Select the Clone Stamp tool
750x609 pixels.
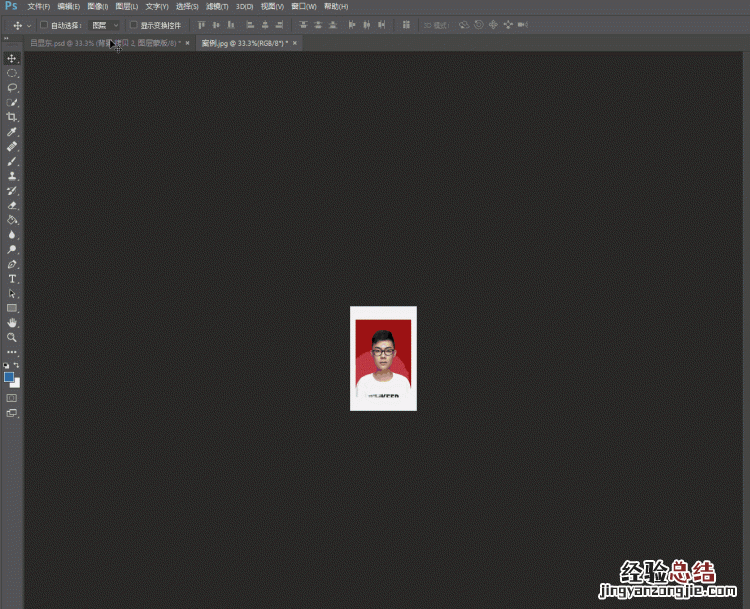(x=12, y=176)
